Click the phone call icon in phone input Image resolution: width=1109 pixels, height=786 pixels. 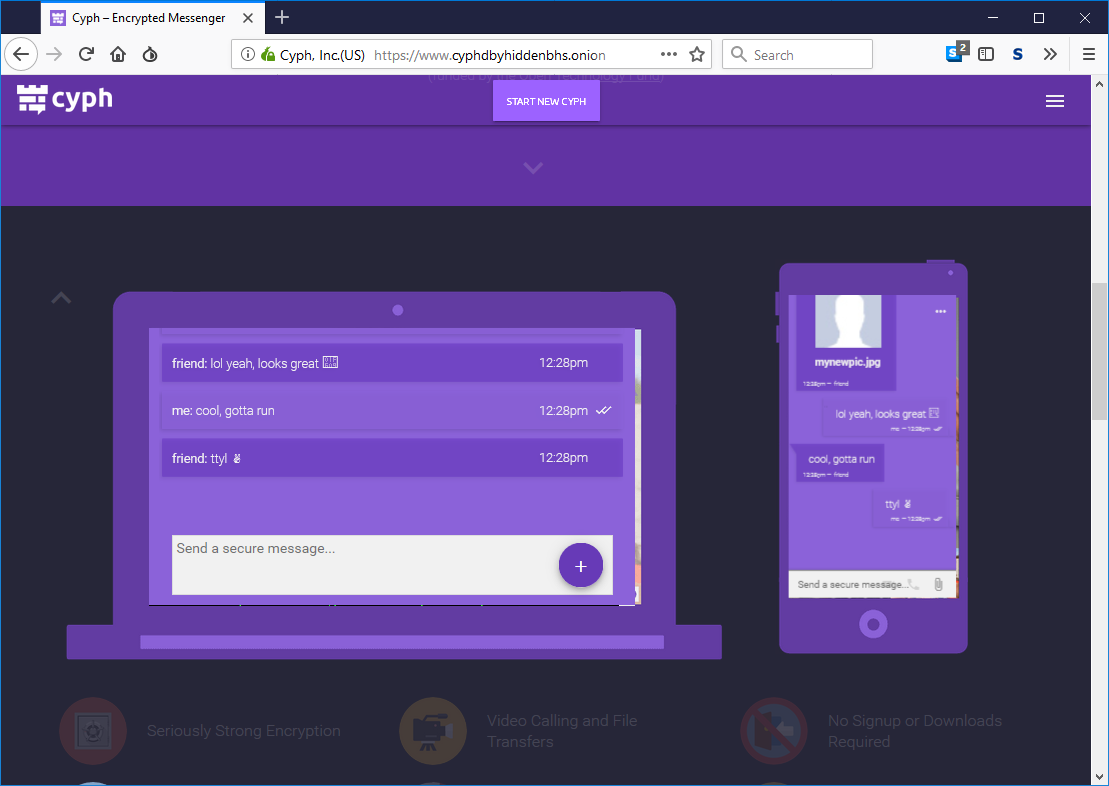click(x=914, y=584)
